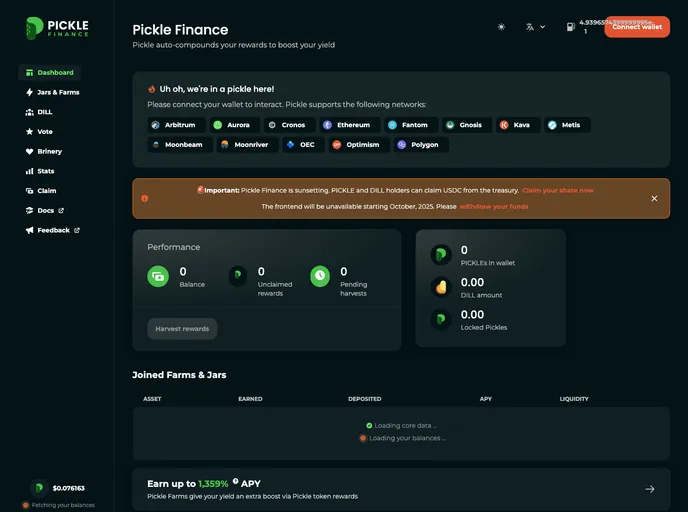Screen dimensions: 688x512
Task: Click the APY info tooltip icon
Action: pos(236,481)
